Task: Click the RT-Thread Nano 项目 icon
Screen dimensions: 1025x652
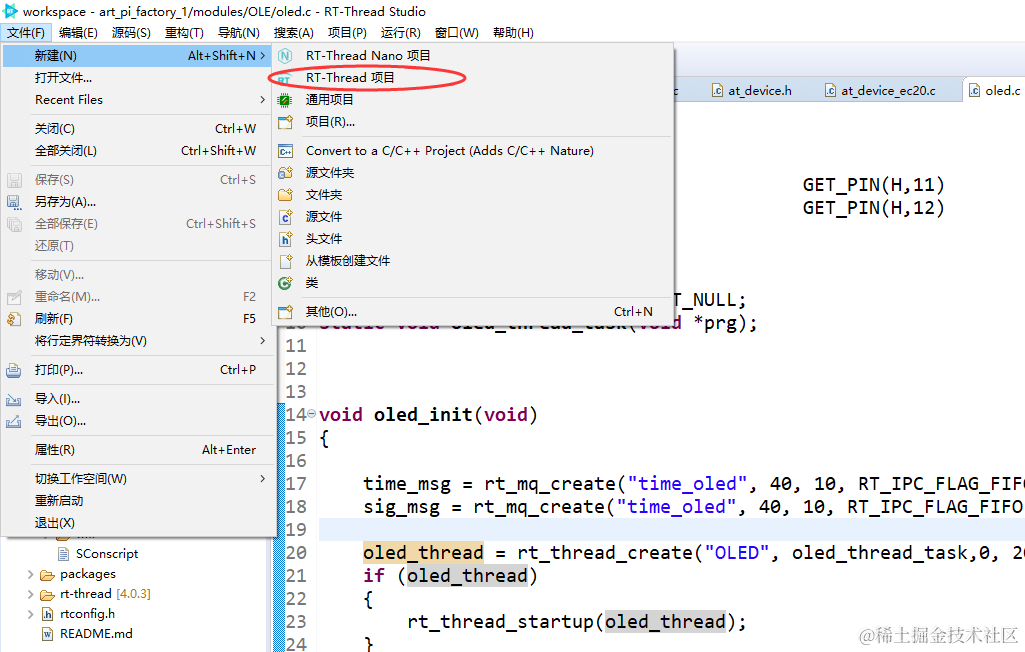Action: pyautogui.click(x=285, y=56)
